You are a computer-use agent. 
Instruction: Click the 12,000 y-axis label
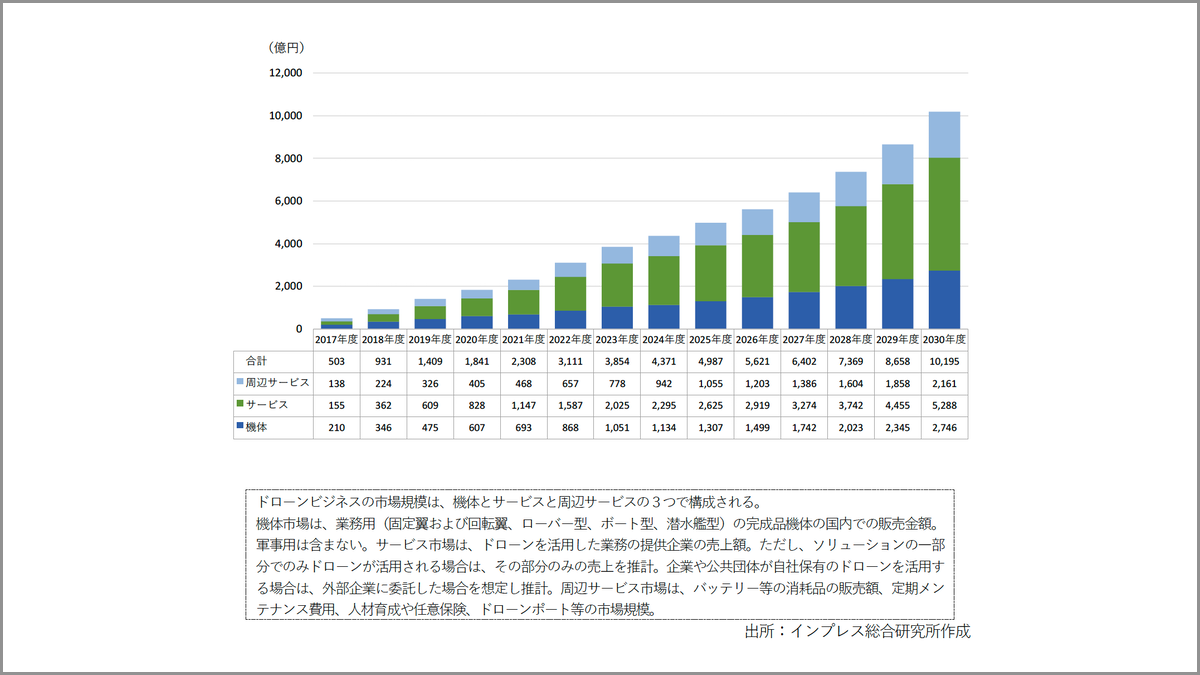coord(284,73)
